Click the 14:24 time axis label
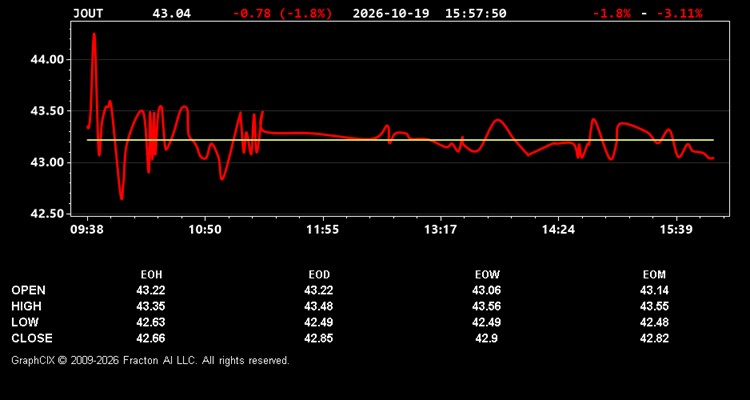 558,230
